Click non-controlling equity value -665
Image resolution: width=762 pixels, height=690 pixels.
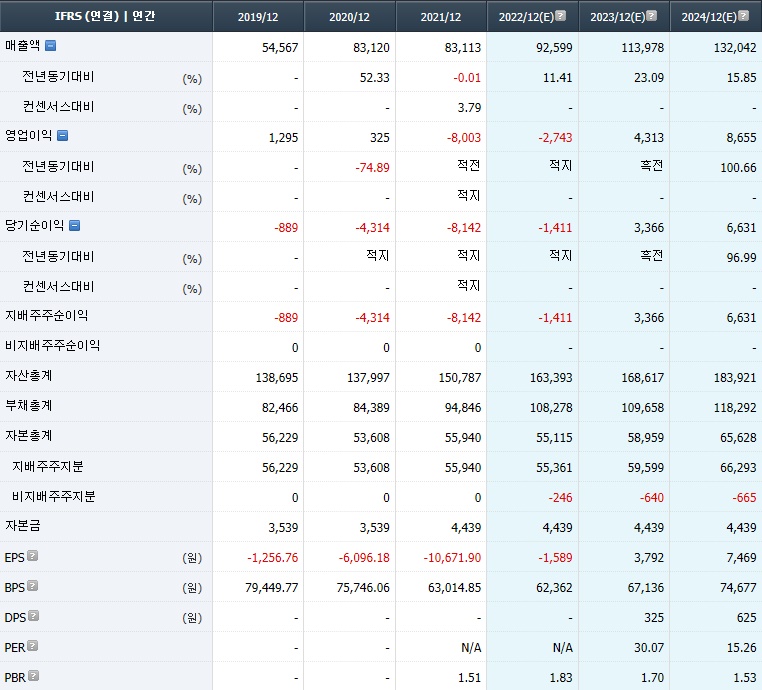point(744,498)
